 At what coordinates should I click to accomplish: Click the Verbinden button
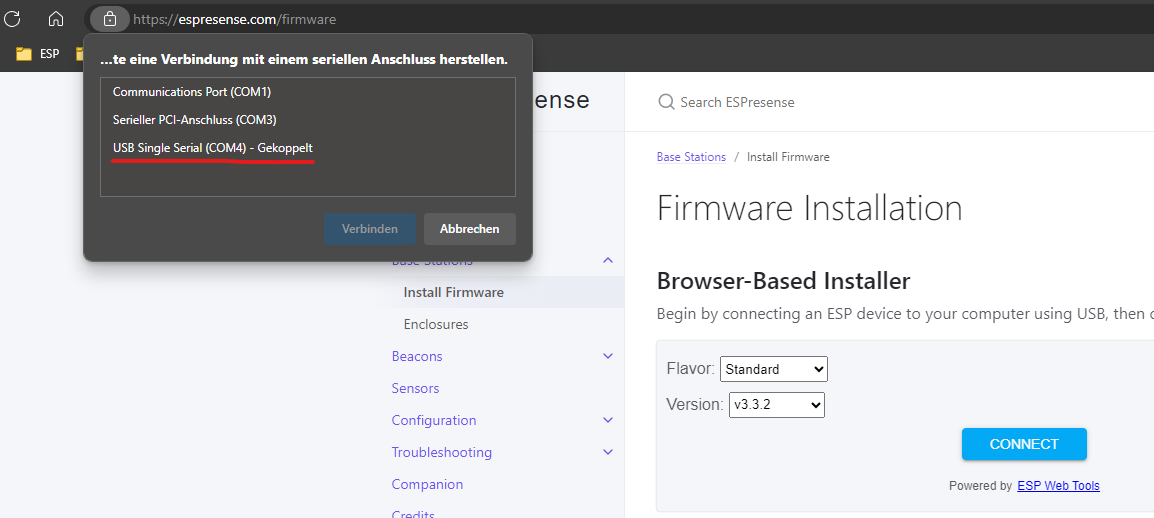[x=369, y=229]
